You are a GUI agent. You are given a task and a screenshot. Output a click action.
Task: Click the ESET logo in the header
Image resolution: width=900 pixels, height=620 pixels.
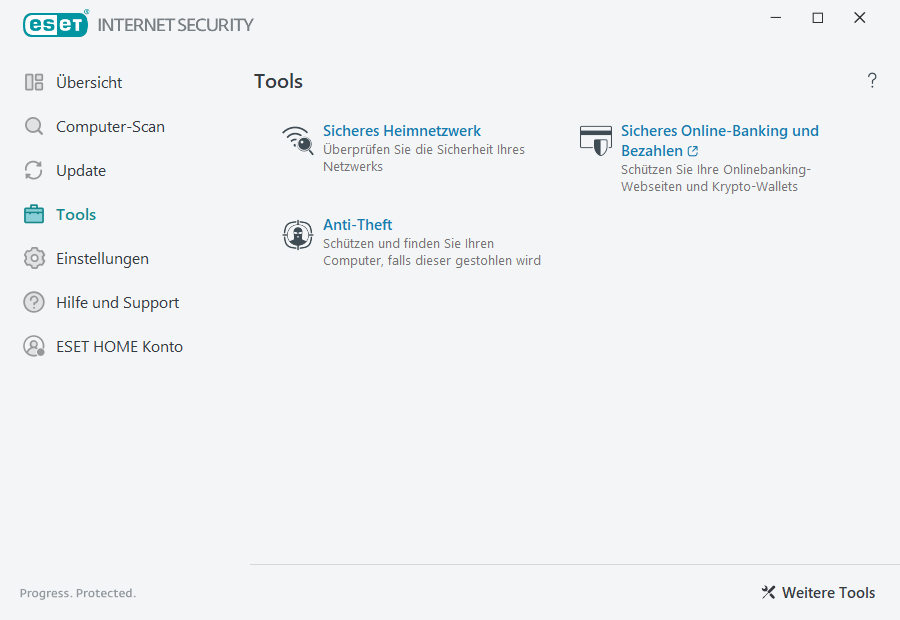coord(55,24)
